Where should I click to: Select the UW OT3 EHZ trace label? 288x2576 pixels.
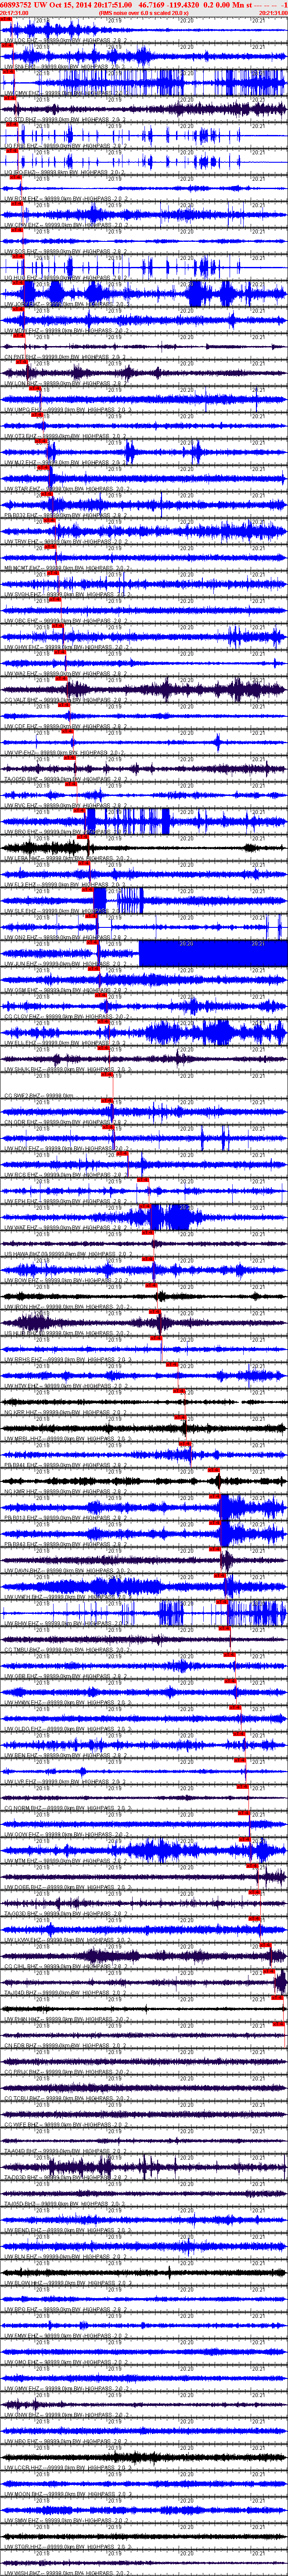point(66,436)
